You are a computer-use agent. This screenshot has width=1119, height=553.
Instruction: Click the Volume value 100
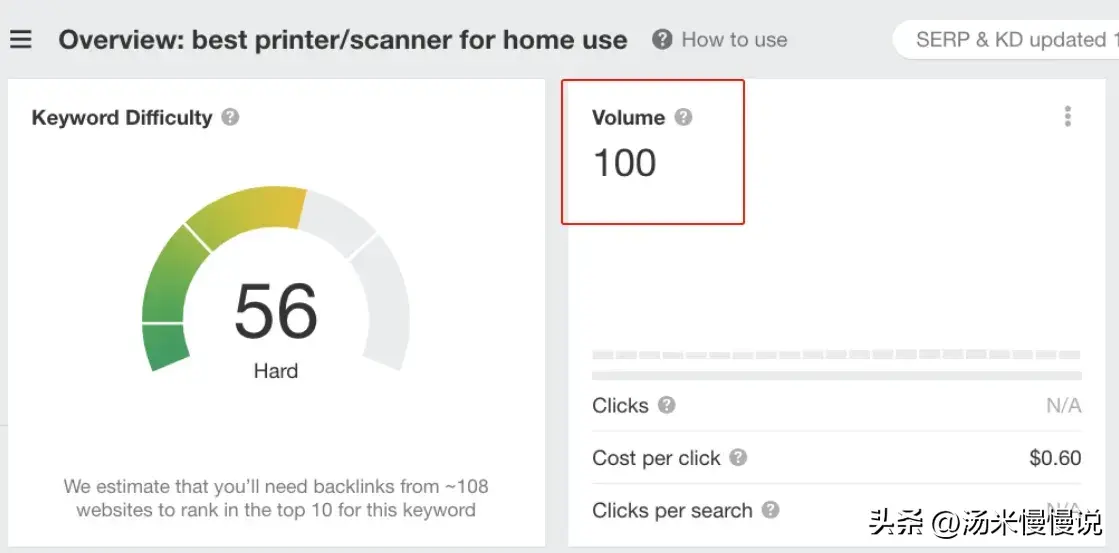pyautogui.click(x=625, y=163)
